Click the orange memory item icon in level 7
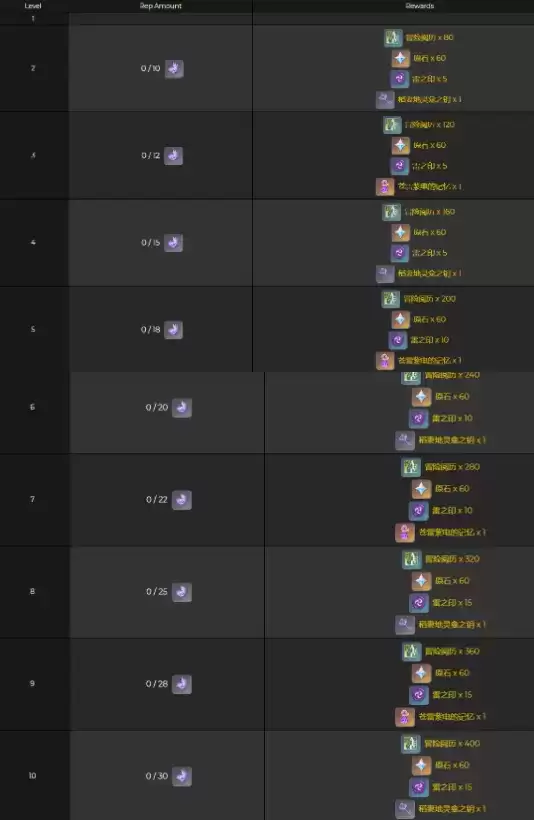Viewport: 534px width, 820px height. coord(405,532)
